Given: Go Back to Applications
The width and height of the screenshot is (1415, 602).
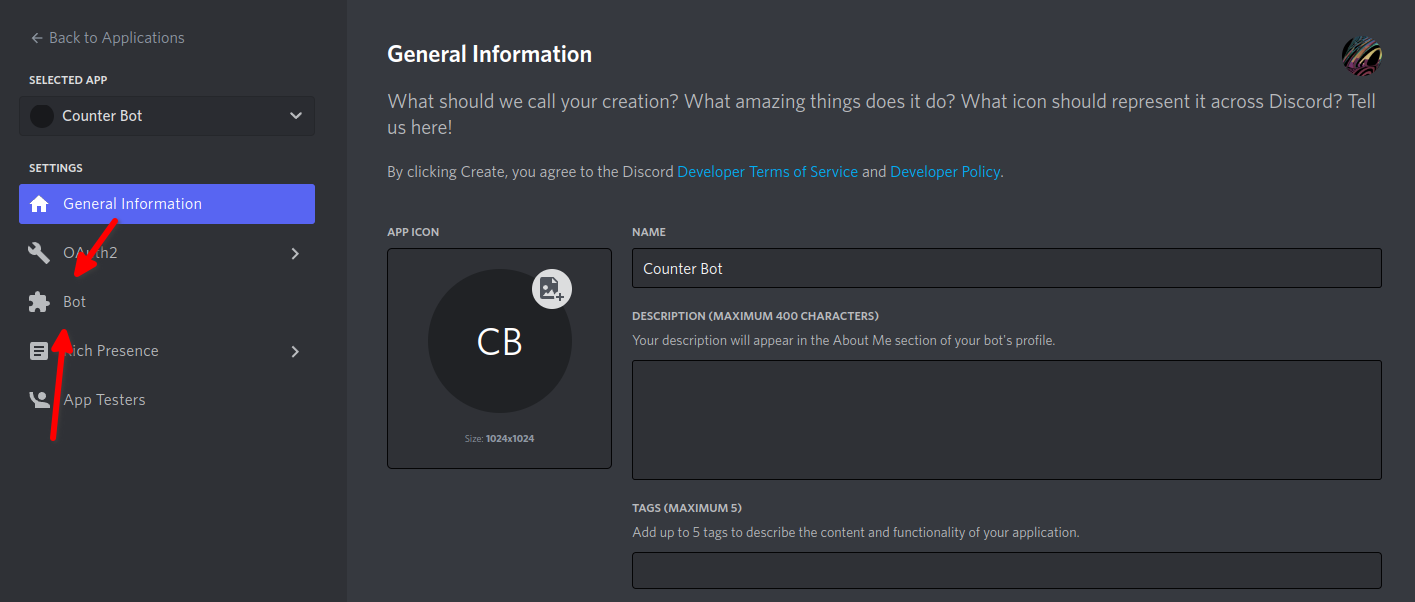Looking at the screenshot, I should [107, 38].
